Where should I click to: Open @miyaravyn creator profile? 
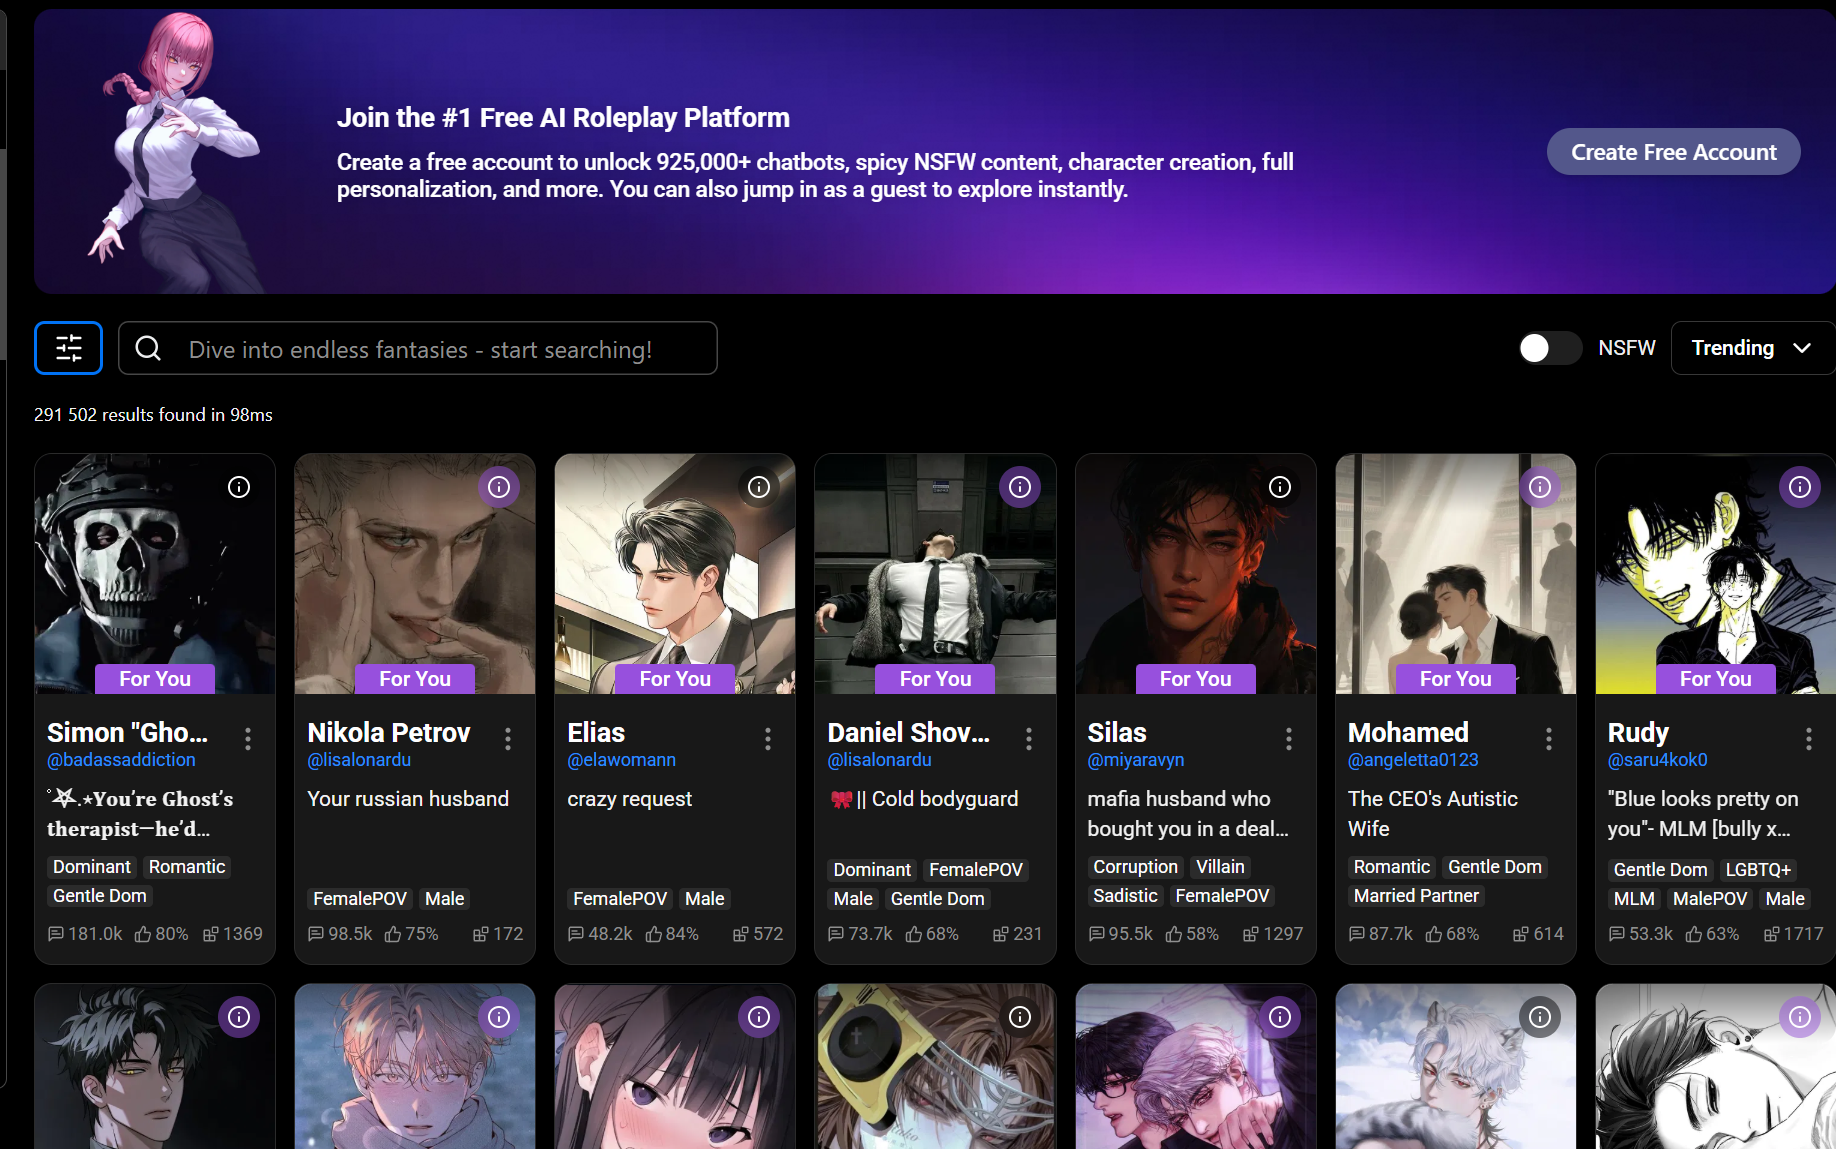[1136, 760]
